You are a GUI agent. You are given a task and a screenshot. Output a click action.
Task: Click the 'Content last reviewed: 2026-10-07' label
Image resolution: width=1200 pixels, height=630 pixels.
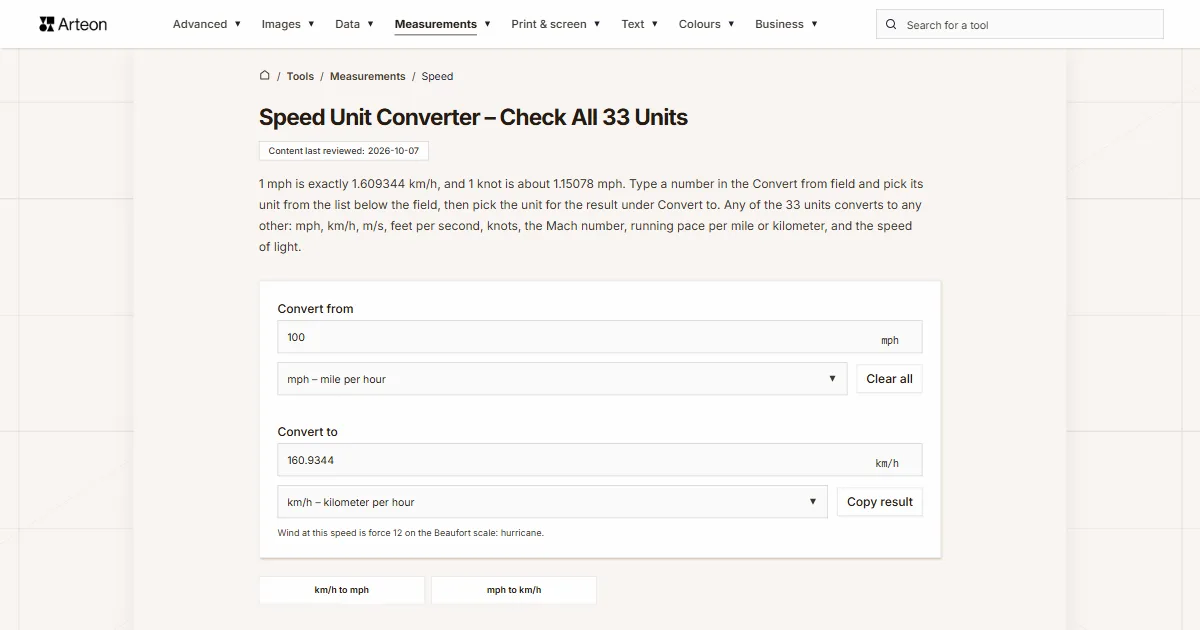344,151
